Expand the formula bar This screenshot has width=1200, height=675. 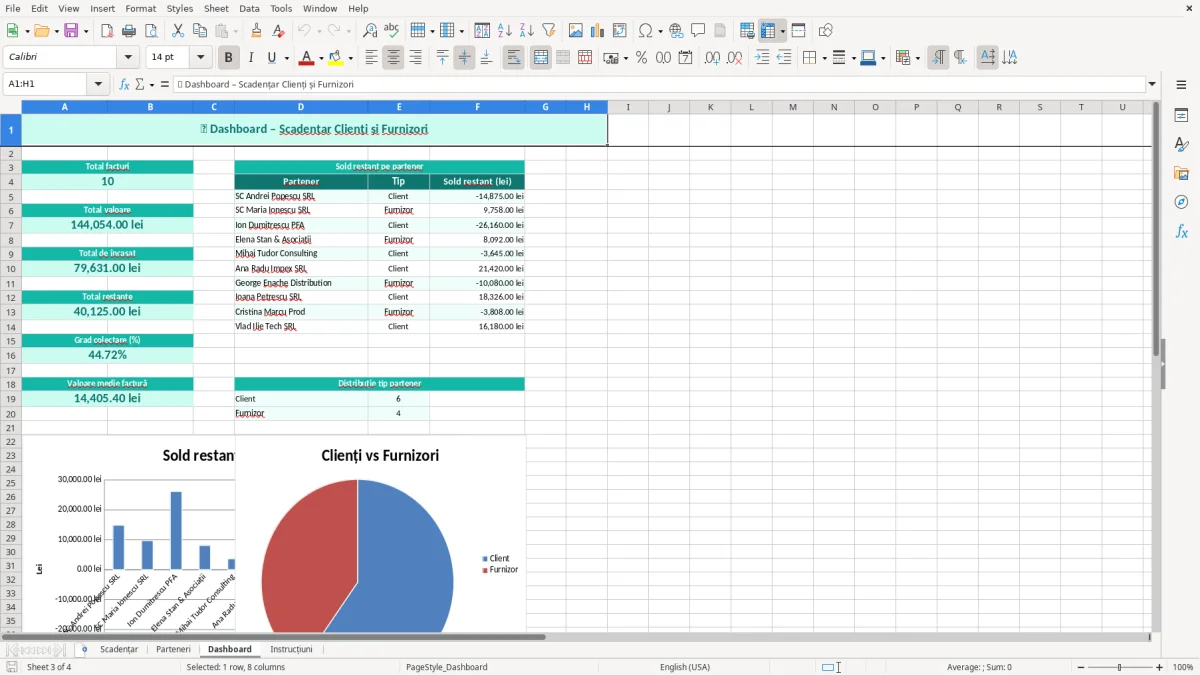point(1153,84)
